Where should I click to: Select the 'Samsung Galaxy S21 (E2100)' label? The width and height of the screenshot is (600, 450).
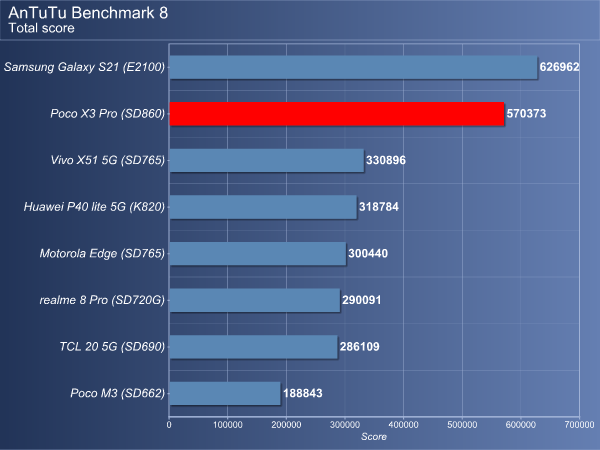[x=84, y=67]
